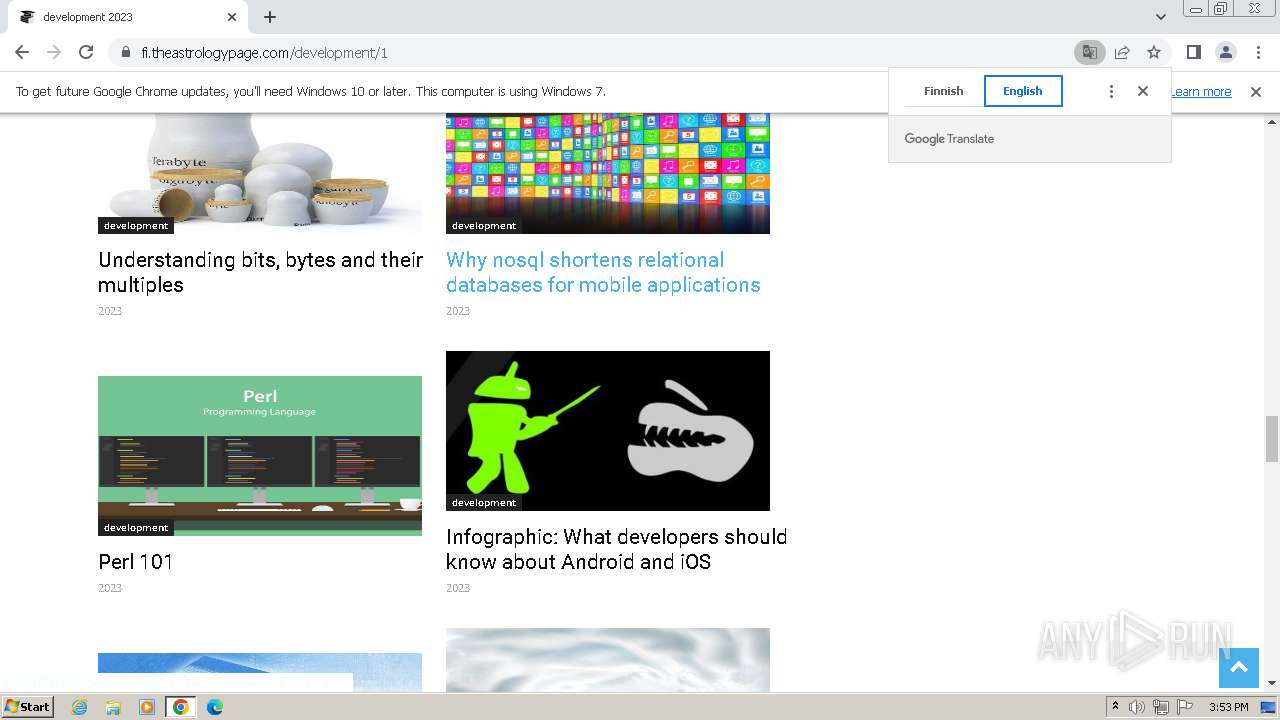The image size is (1280, 720).
Task: Open a new tab
Action: [270, 17]
